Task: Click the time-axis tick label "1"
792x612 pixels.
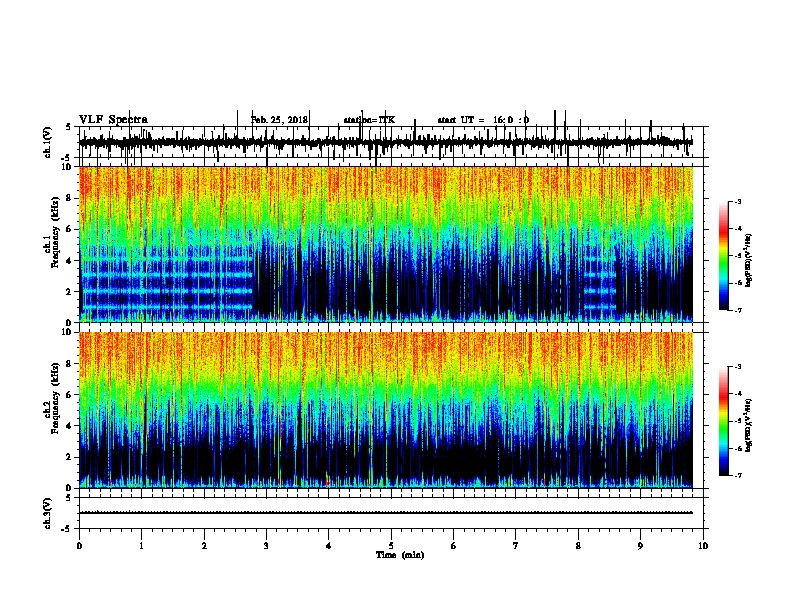Action: pos(141,546)
